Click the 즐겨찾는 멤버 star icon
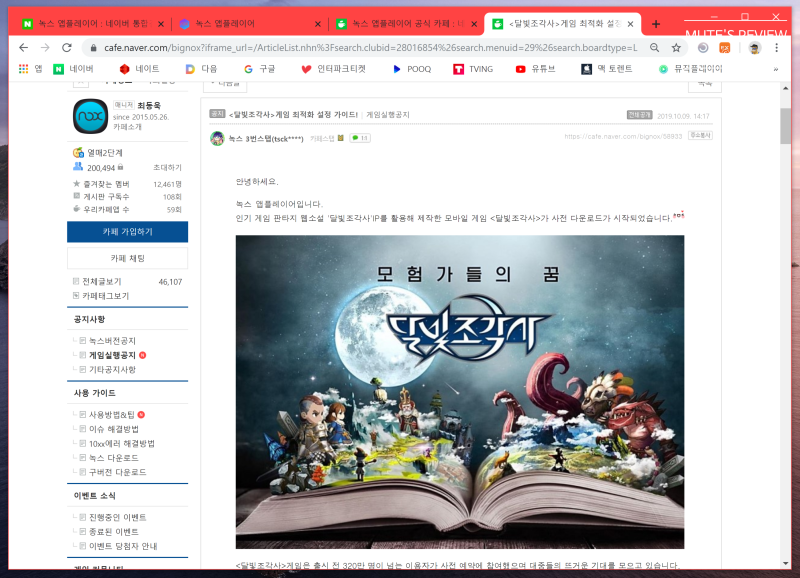Image resolution: width=800 pixels, height=578 pixels. click(x=77, y=184)
